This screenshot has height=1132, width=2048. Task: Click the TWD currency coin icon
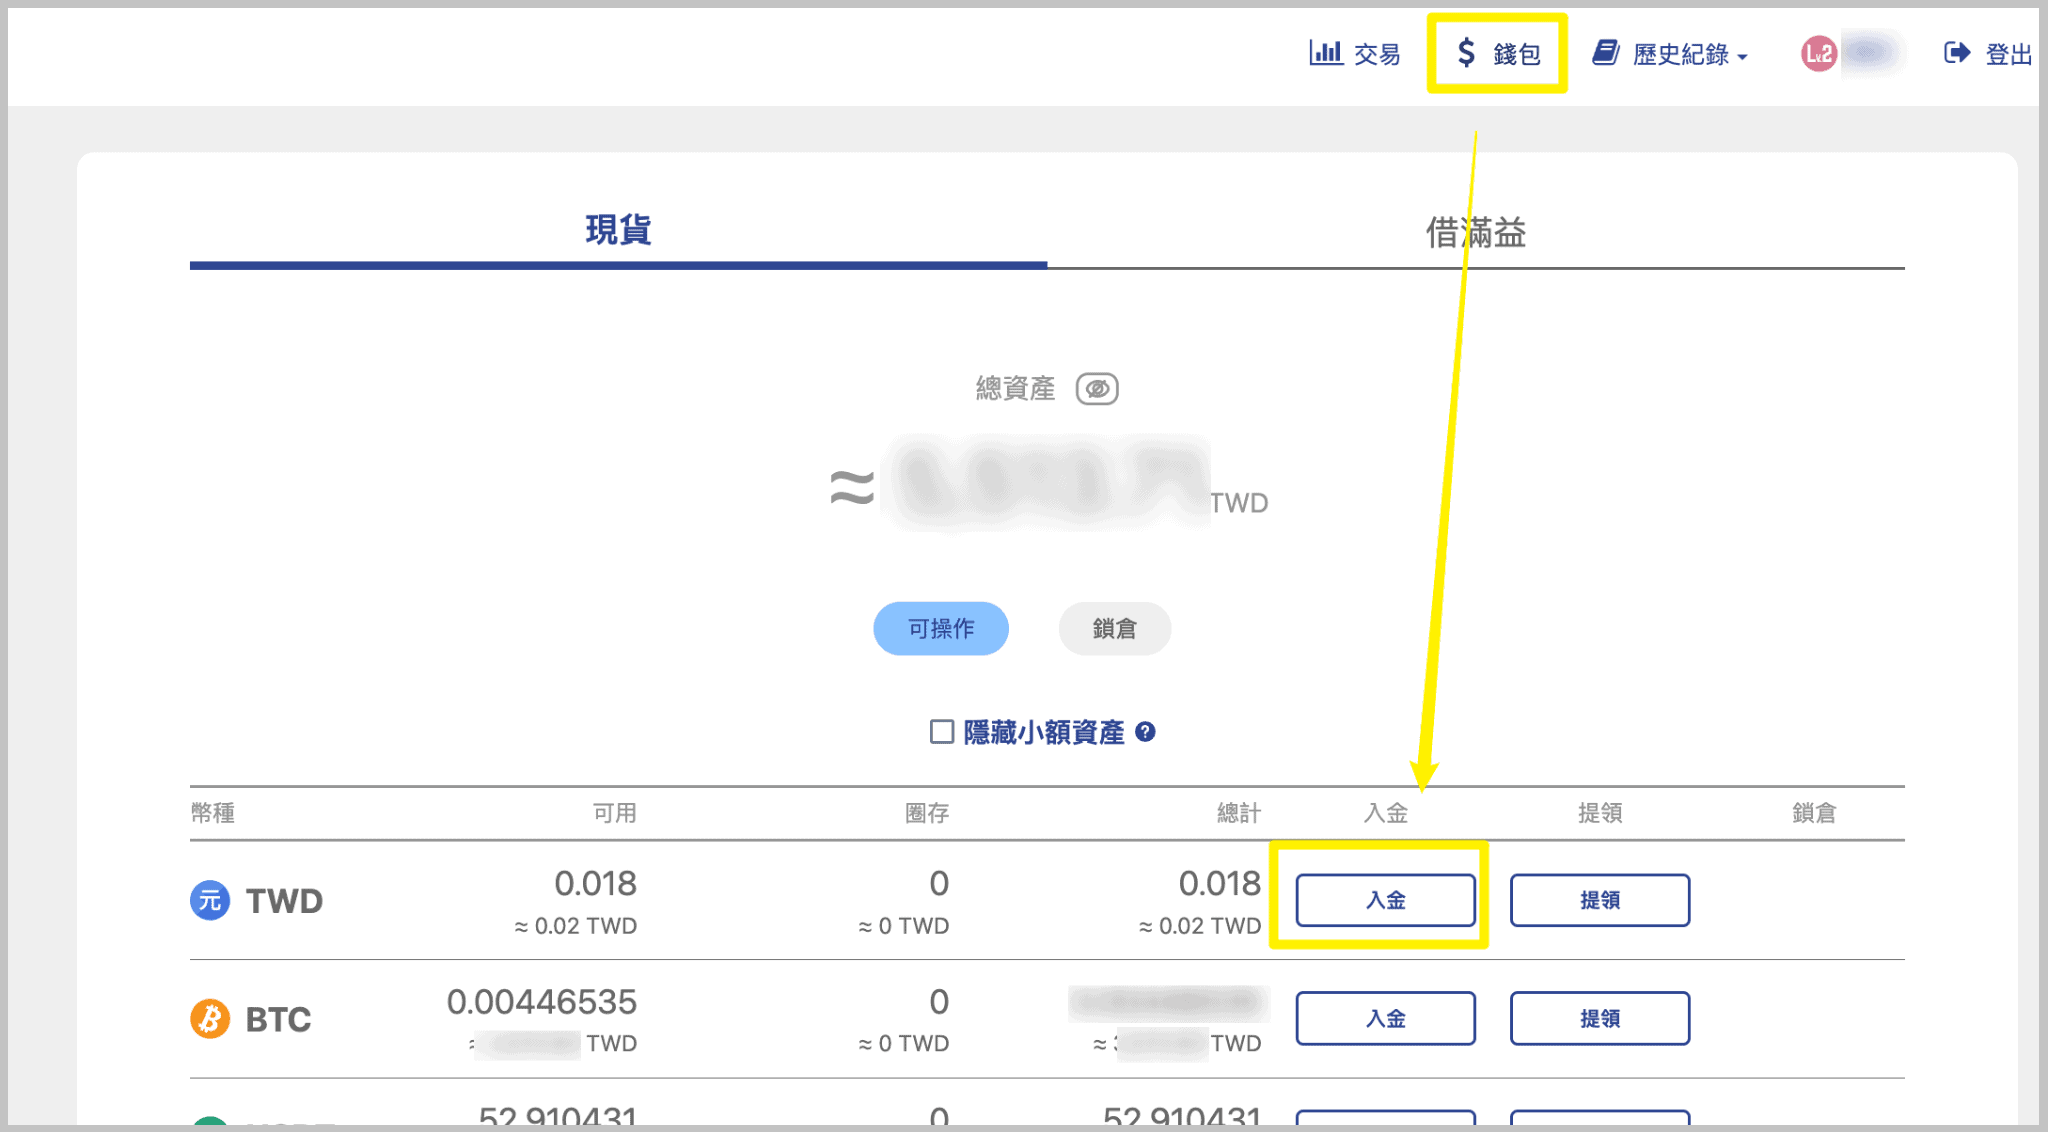click(210, 900)
